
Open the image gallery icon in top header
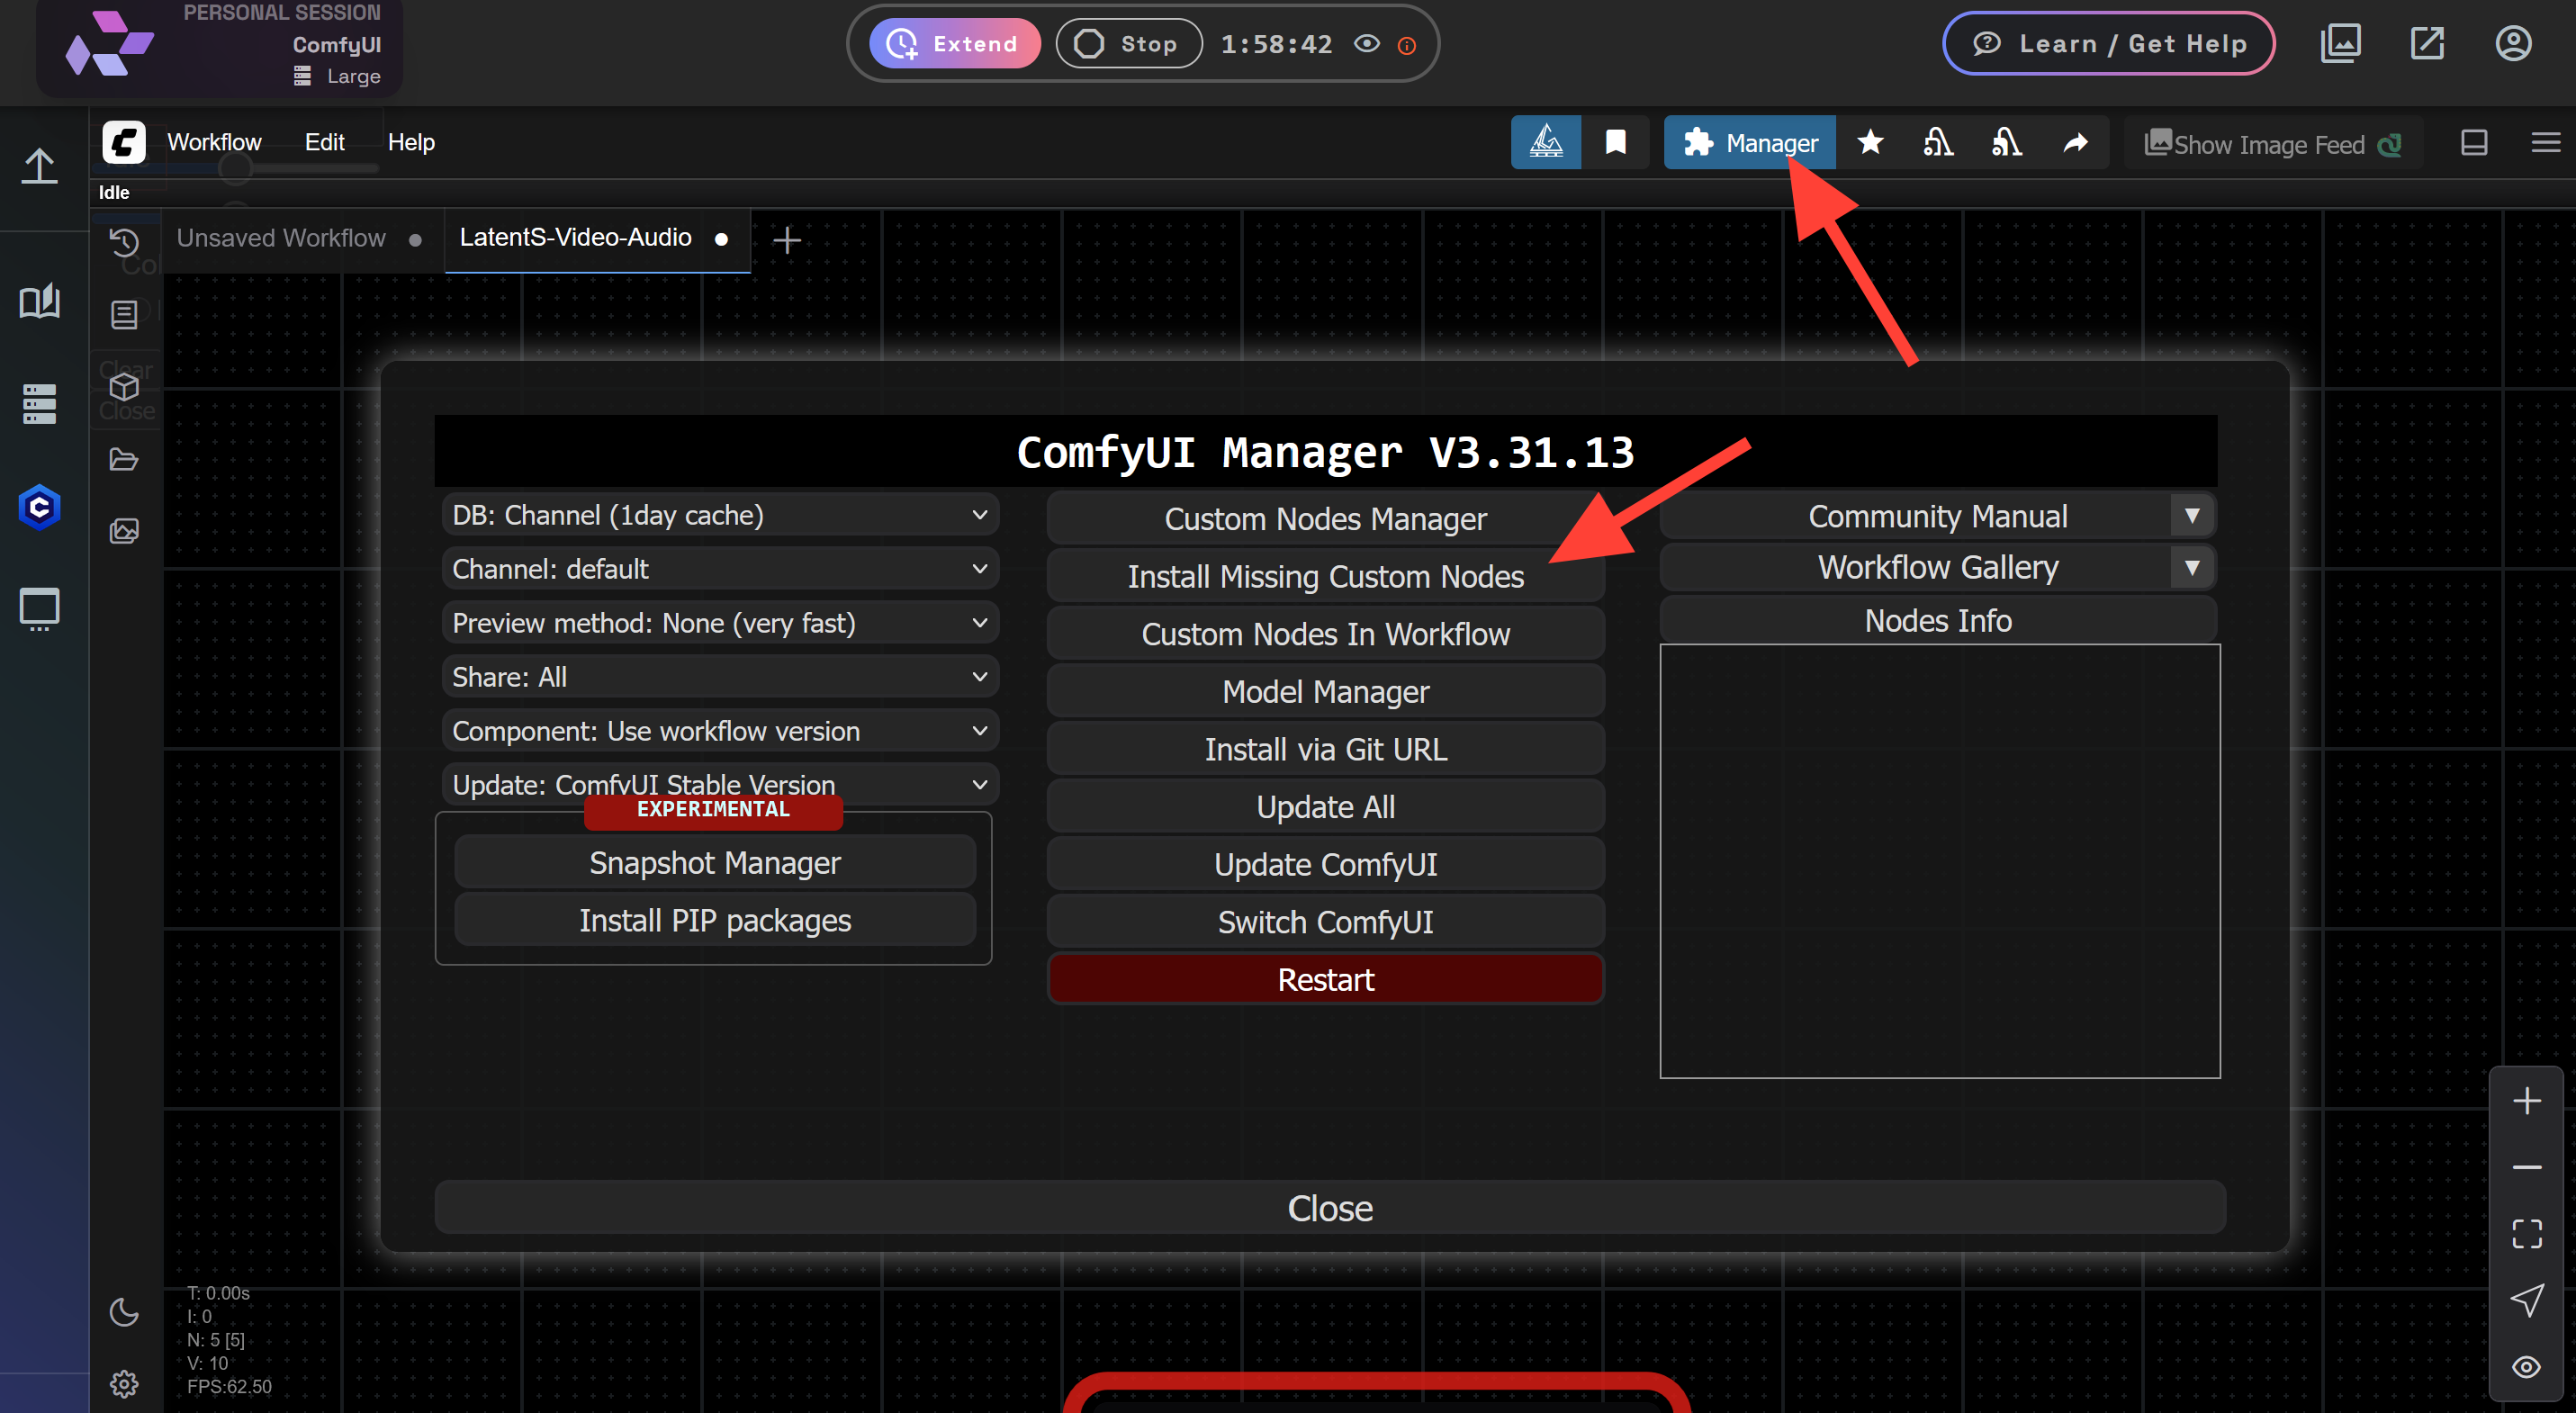click(2340, 43)
